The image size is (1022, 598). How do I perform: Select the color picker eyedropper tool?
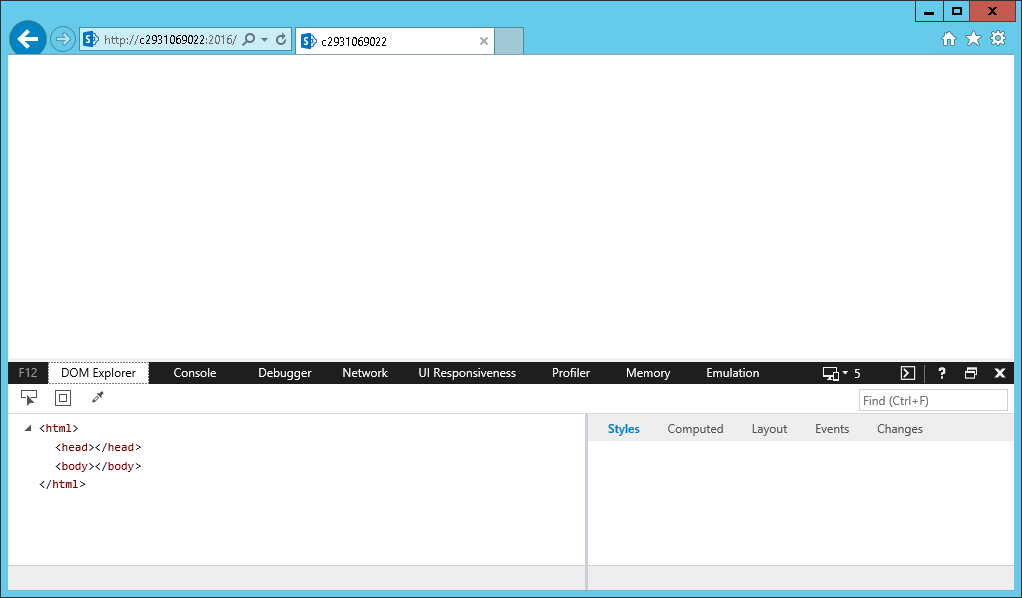point(97,398)
